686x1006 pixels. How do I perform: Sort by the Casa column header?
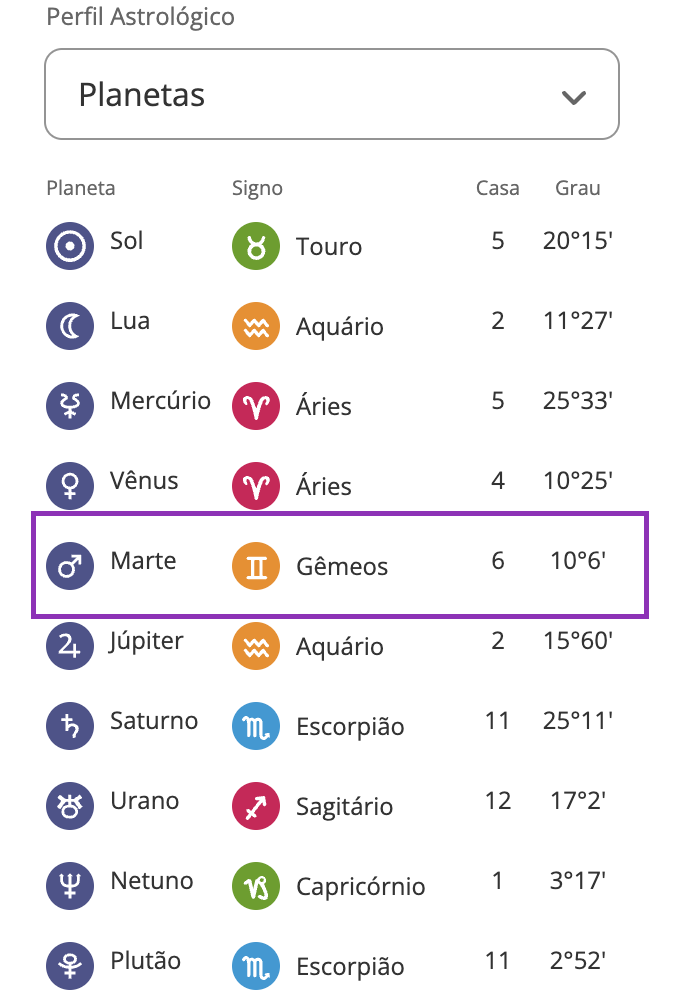(x=497, y=188)
